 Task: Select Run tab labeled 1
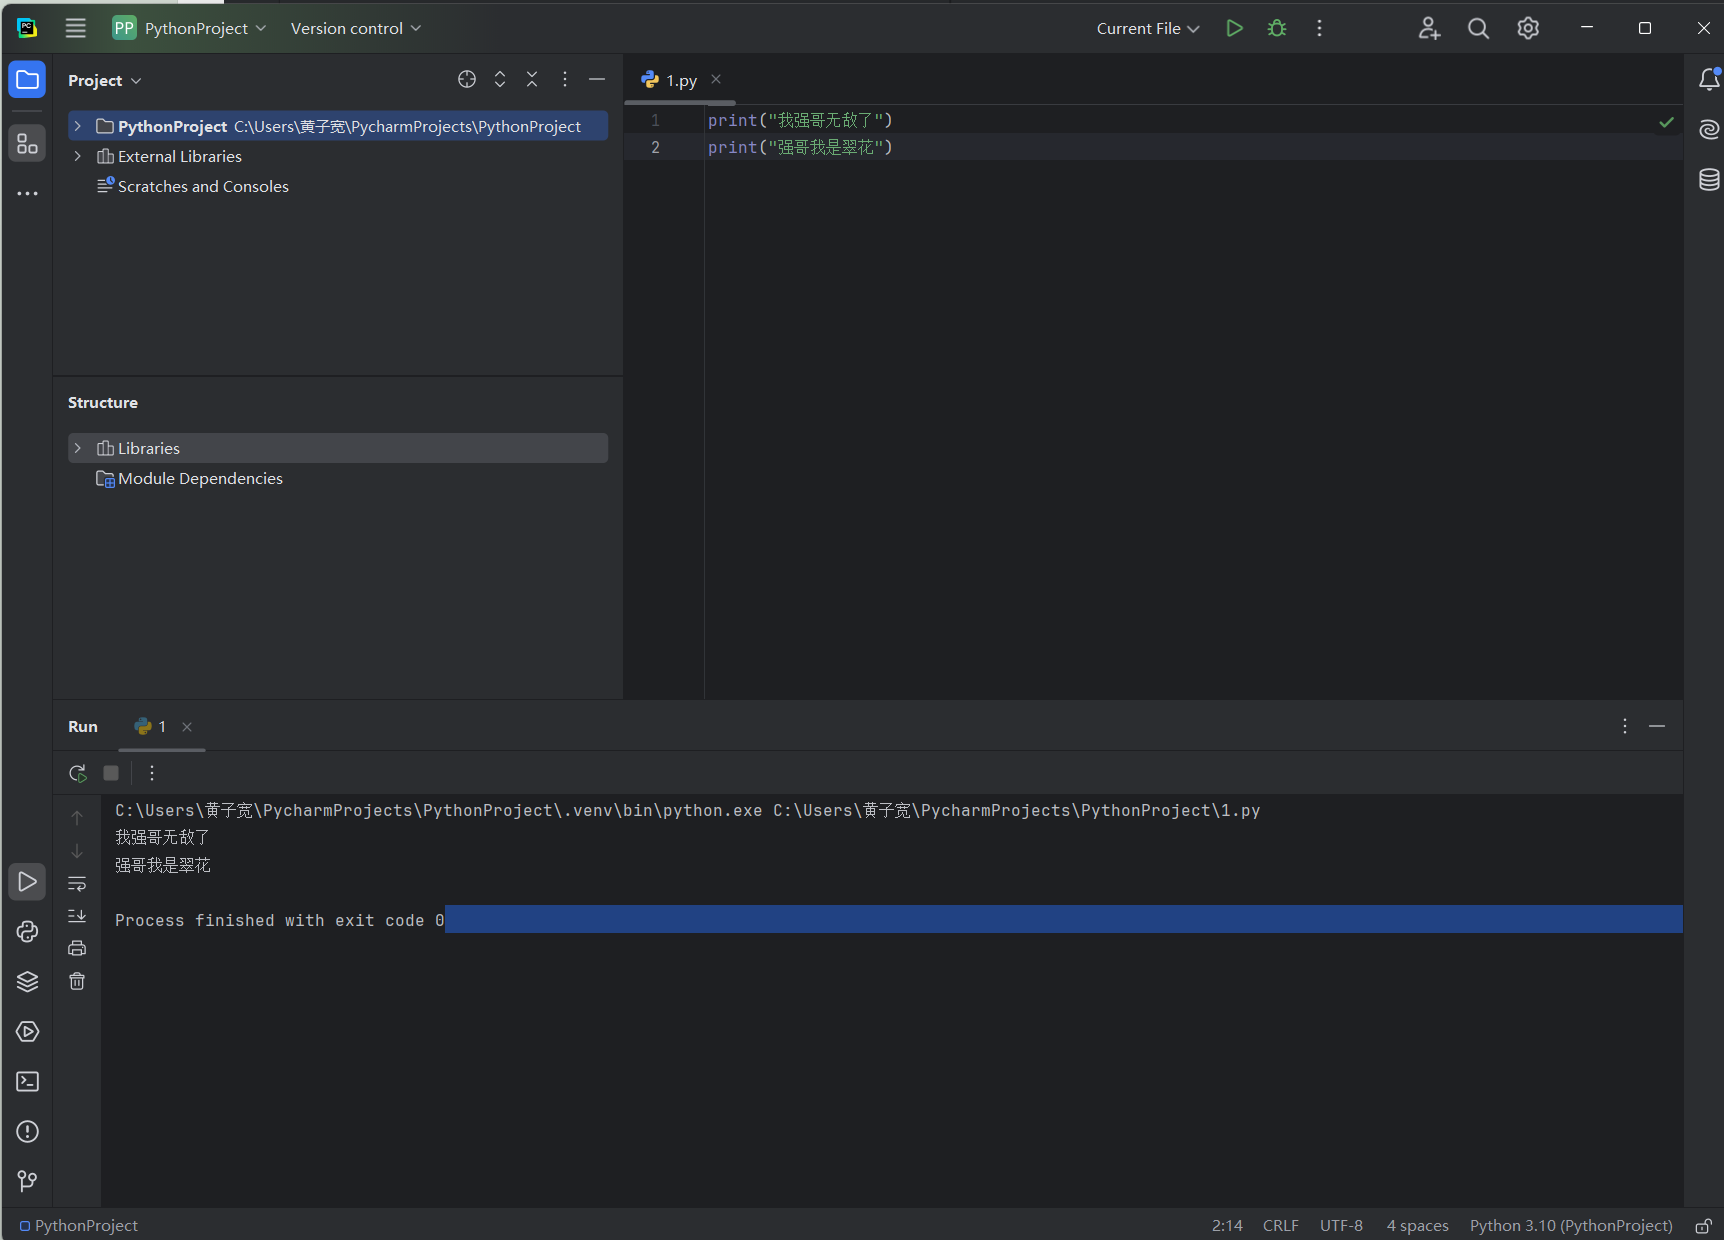coord(151,726)
